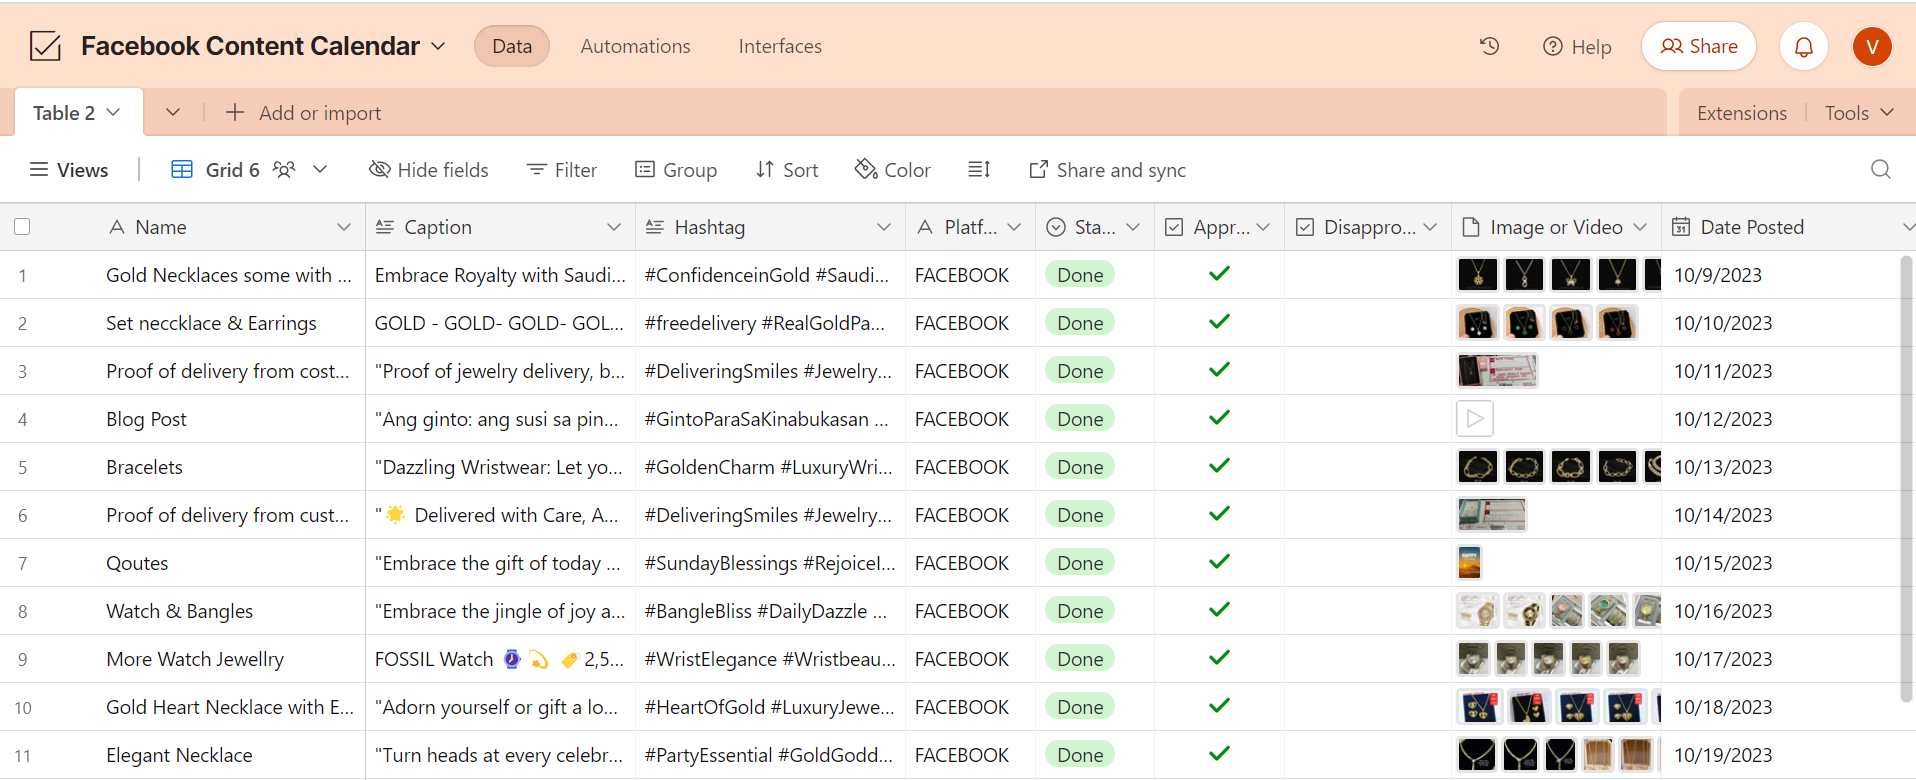Viewport: 1916px width, 780px height.
Task: Click the Color paint bucket tool
Action: (892, 170)
